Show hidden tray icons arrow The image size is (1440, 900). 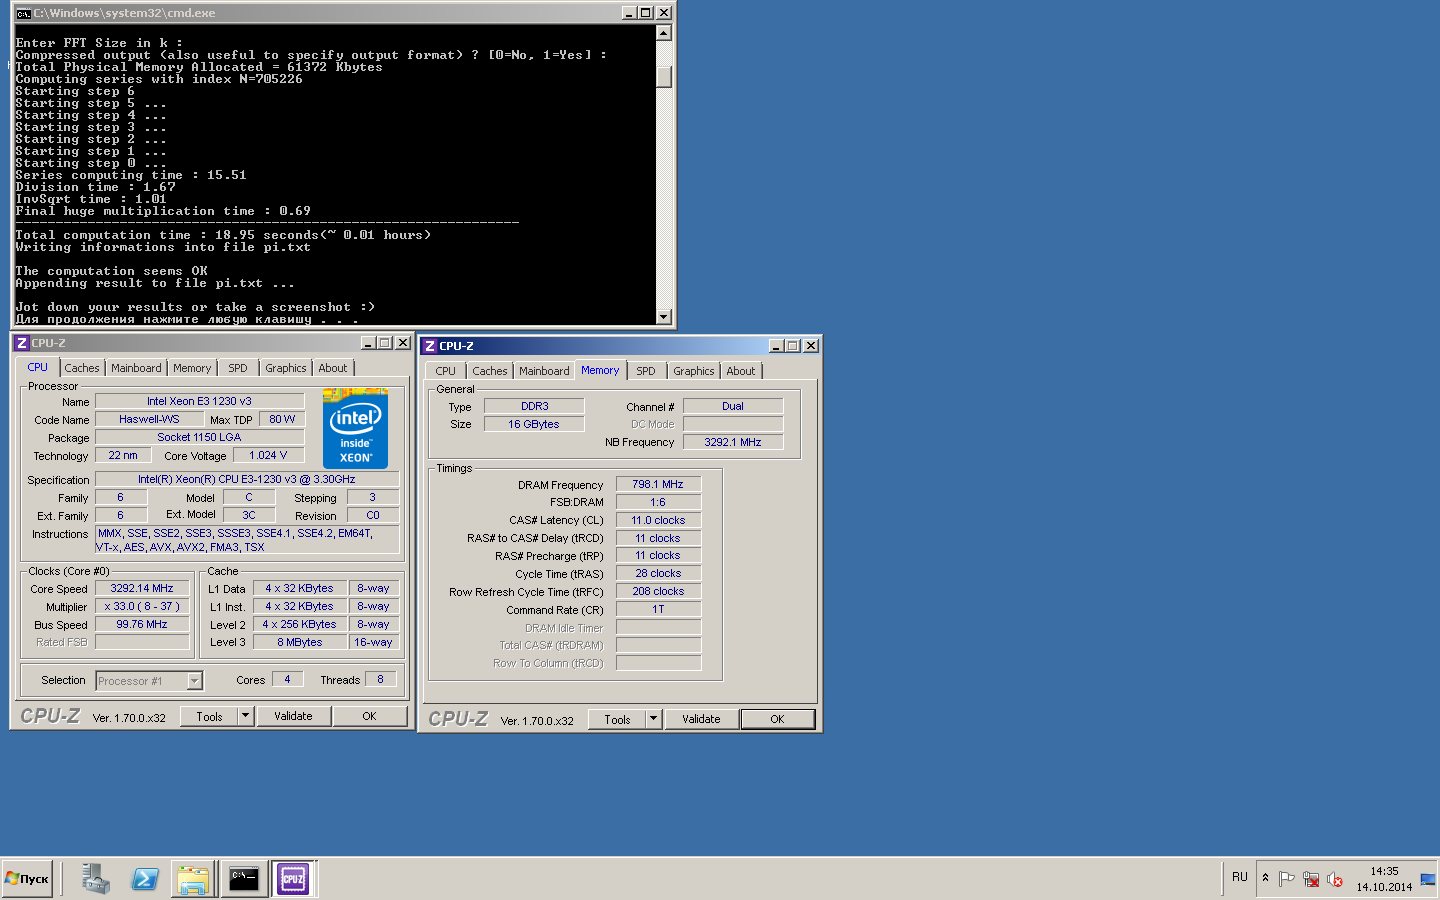1265,878
